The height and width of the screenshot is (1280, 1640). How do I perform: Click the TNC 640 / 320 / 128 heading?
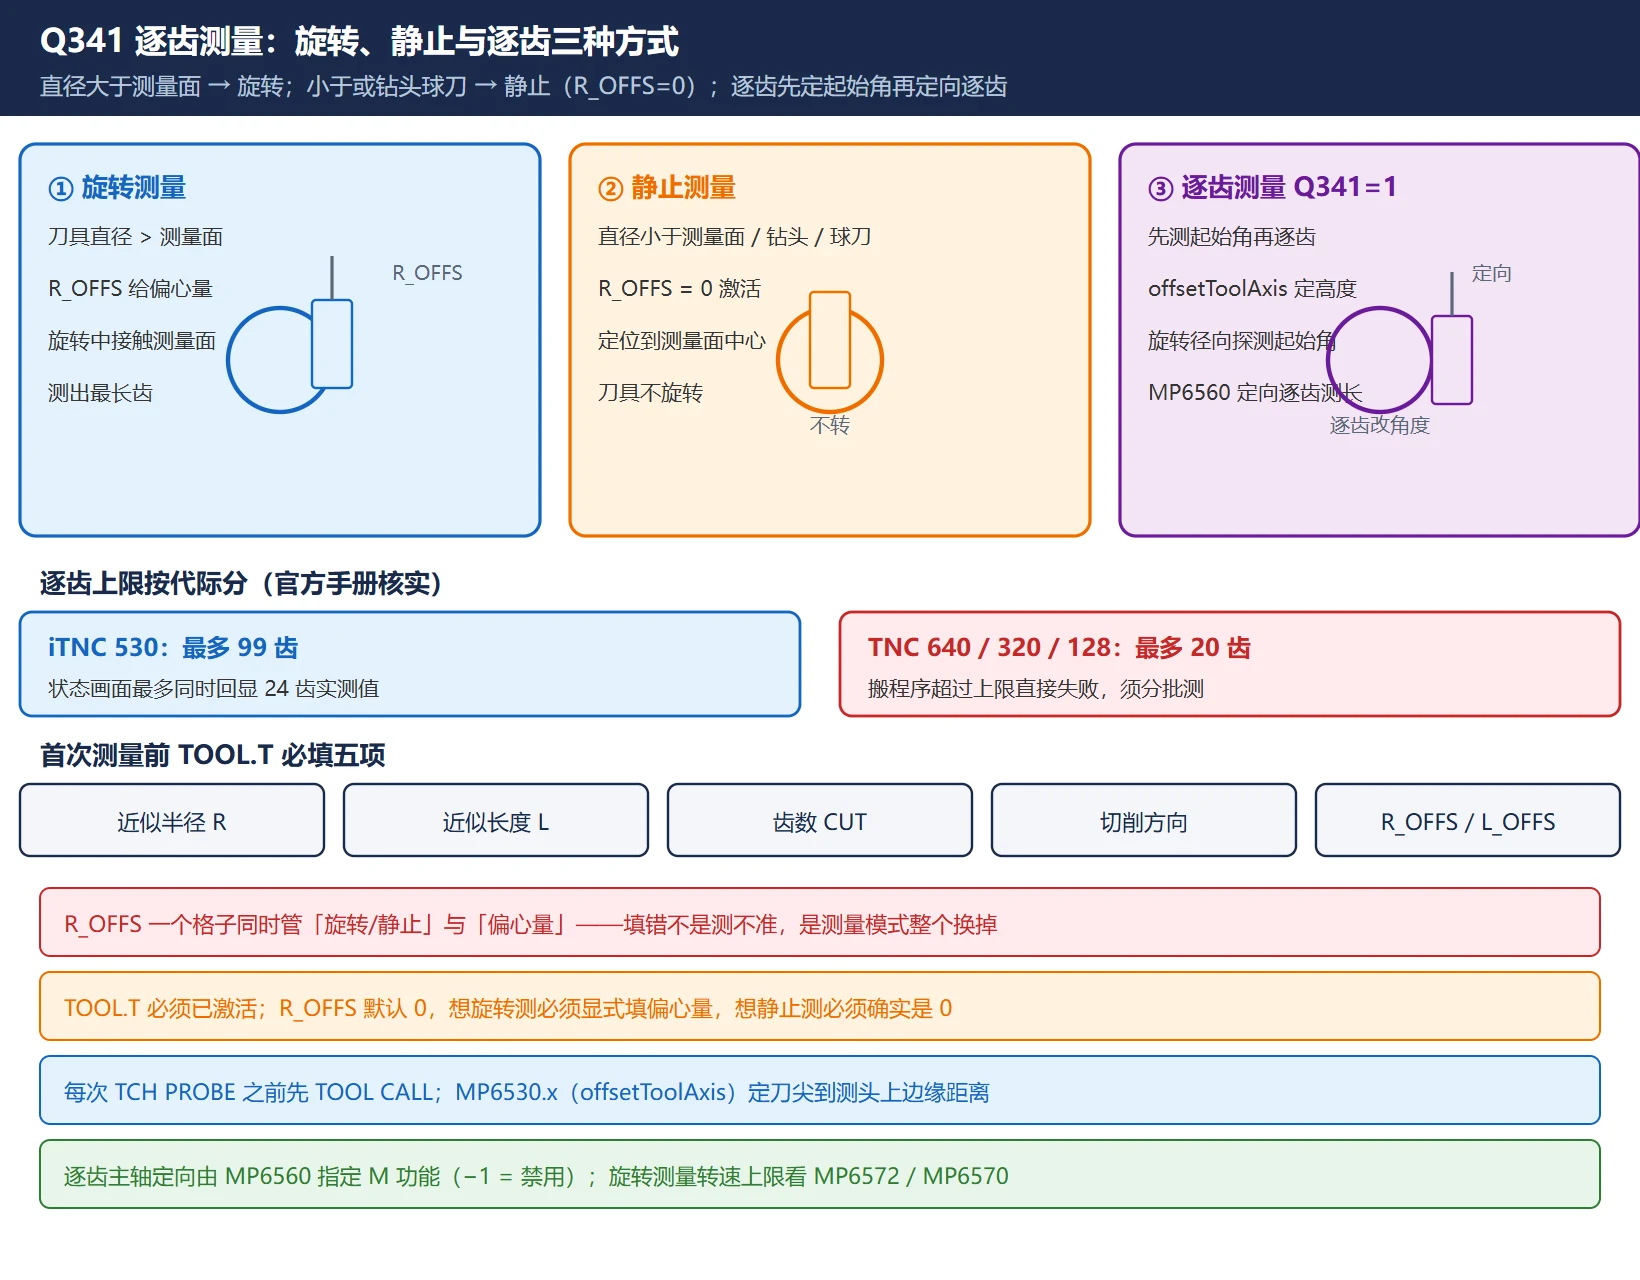click(1059, 647)
